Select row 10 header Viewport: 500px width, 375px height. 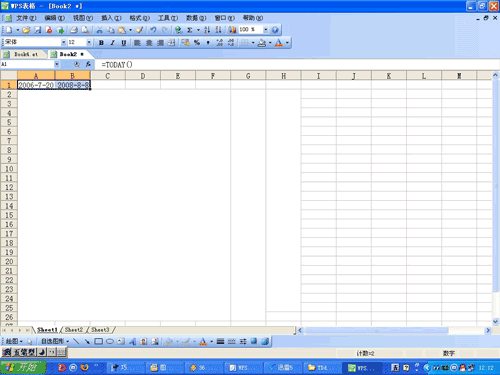(x=9, y=169)
